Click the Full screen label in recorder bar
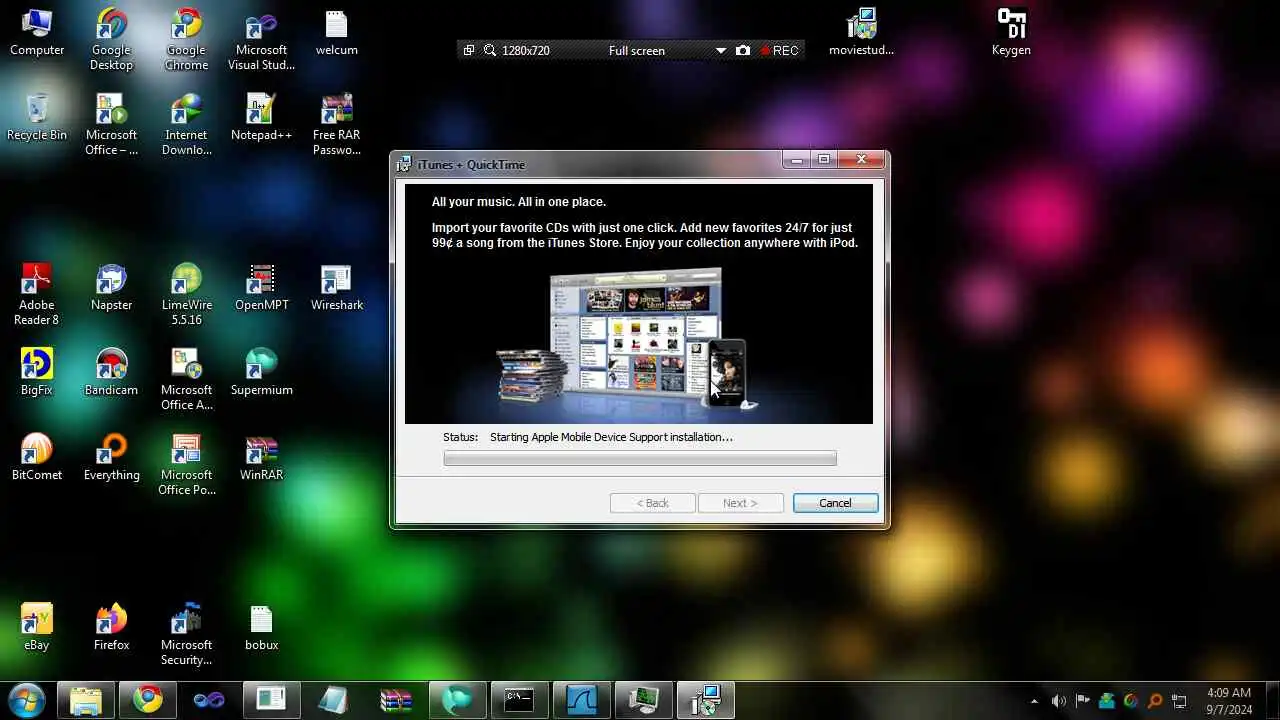 [x=637, y=50]
